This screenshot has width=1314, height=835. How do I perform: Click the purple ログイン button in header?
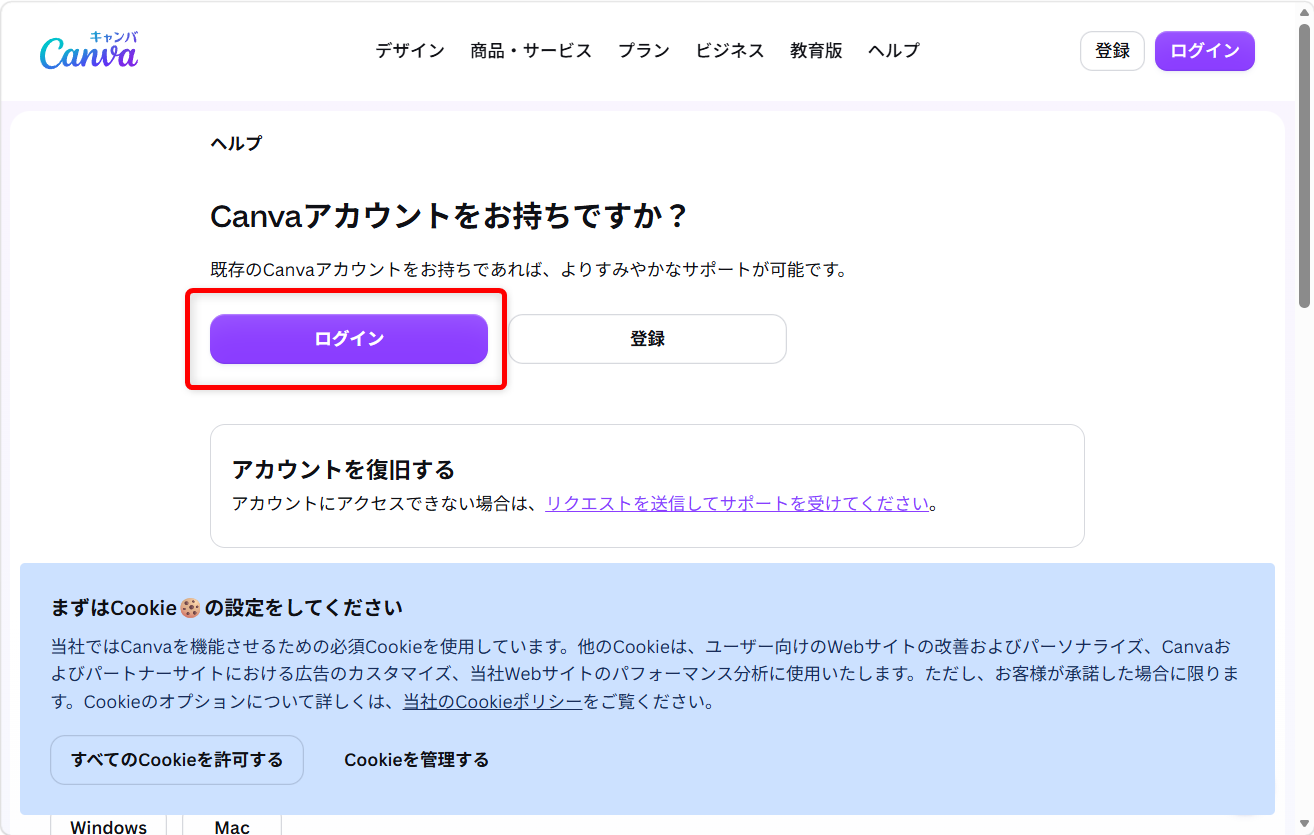[x=1205, y=51]
